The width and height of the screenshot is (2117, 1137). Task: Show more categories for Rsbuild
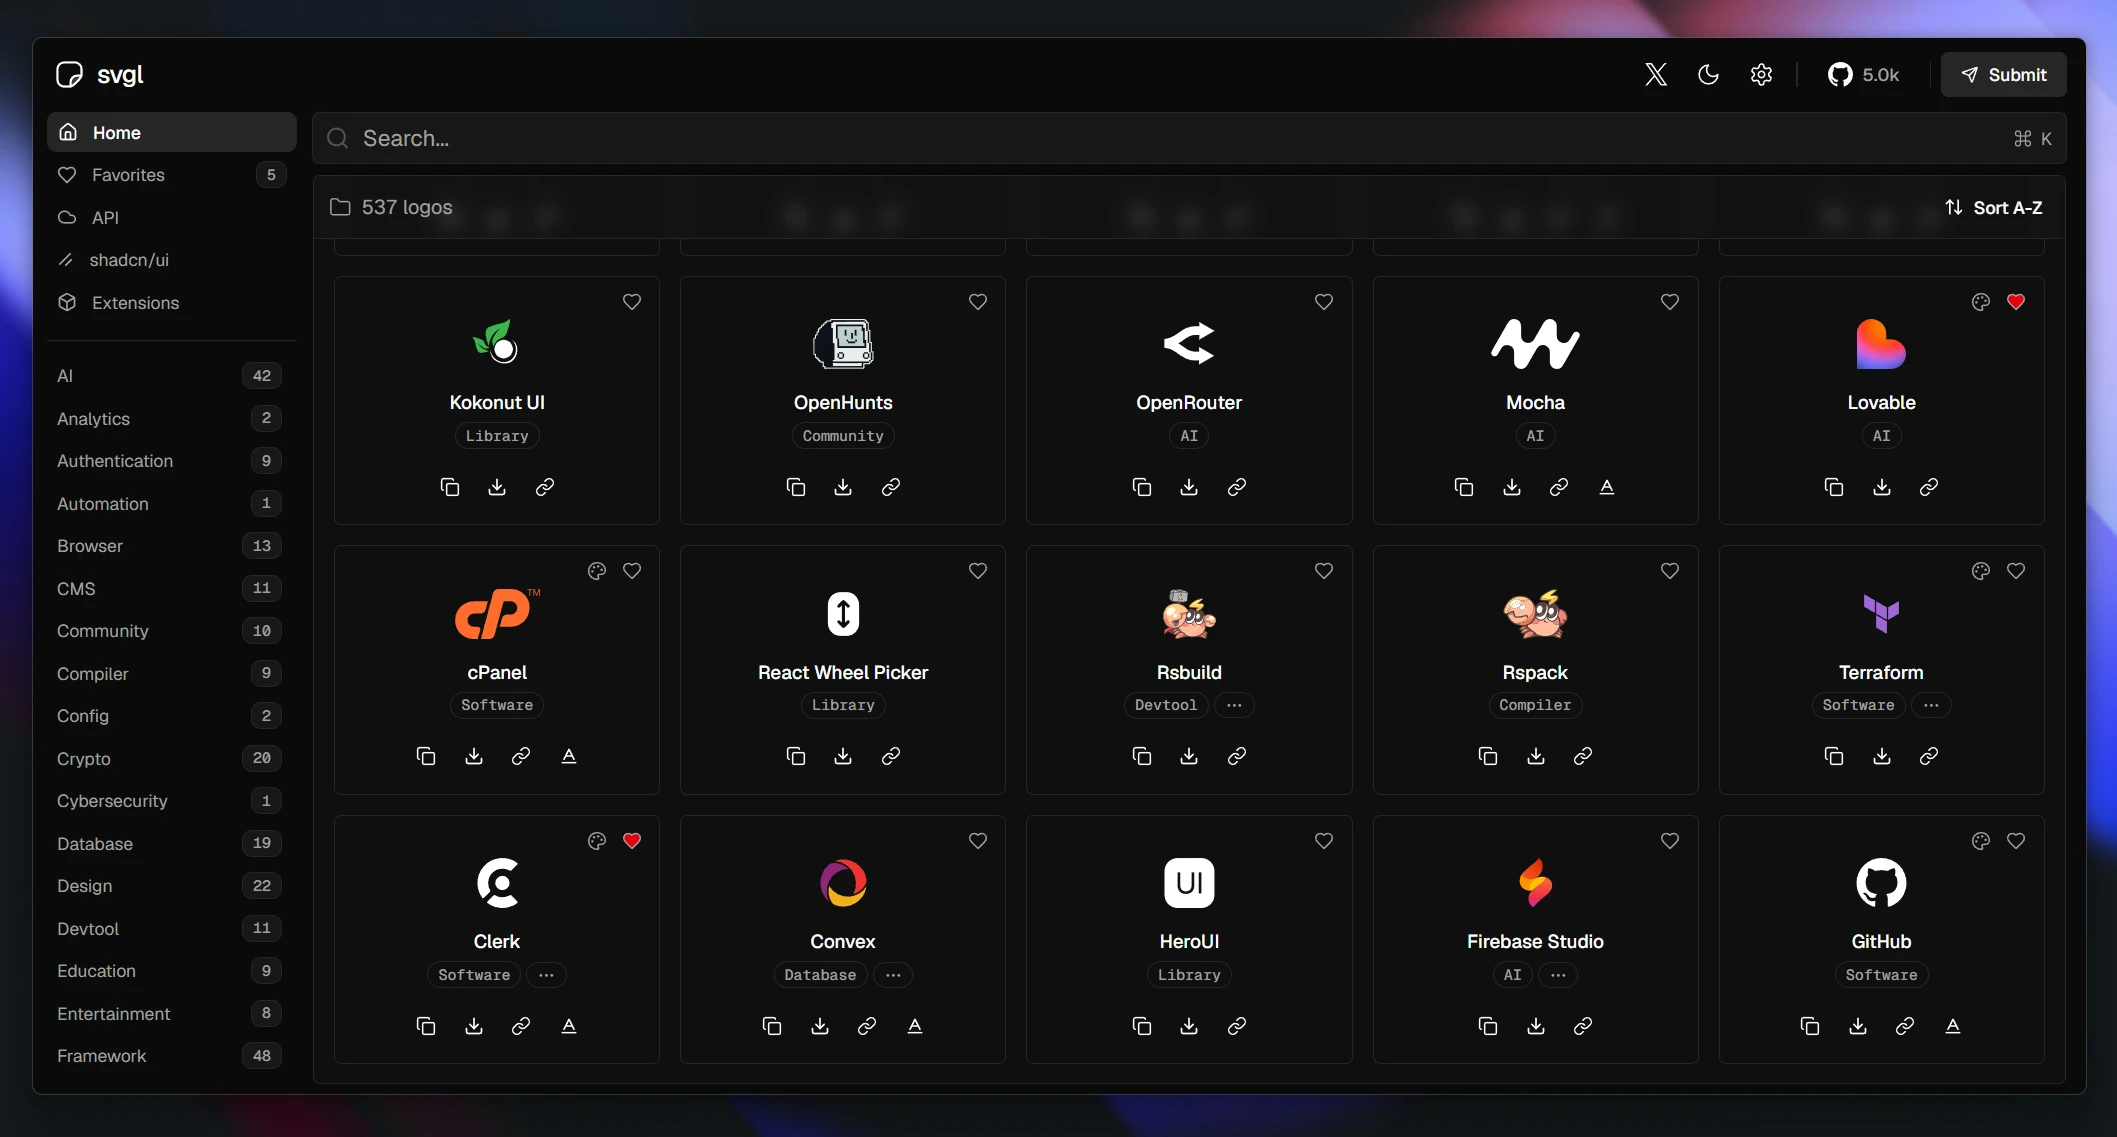pyautogui.click(x=1234, y=705)
